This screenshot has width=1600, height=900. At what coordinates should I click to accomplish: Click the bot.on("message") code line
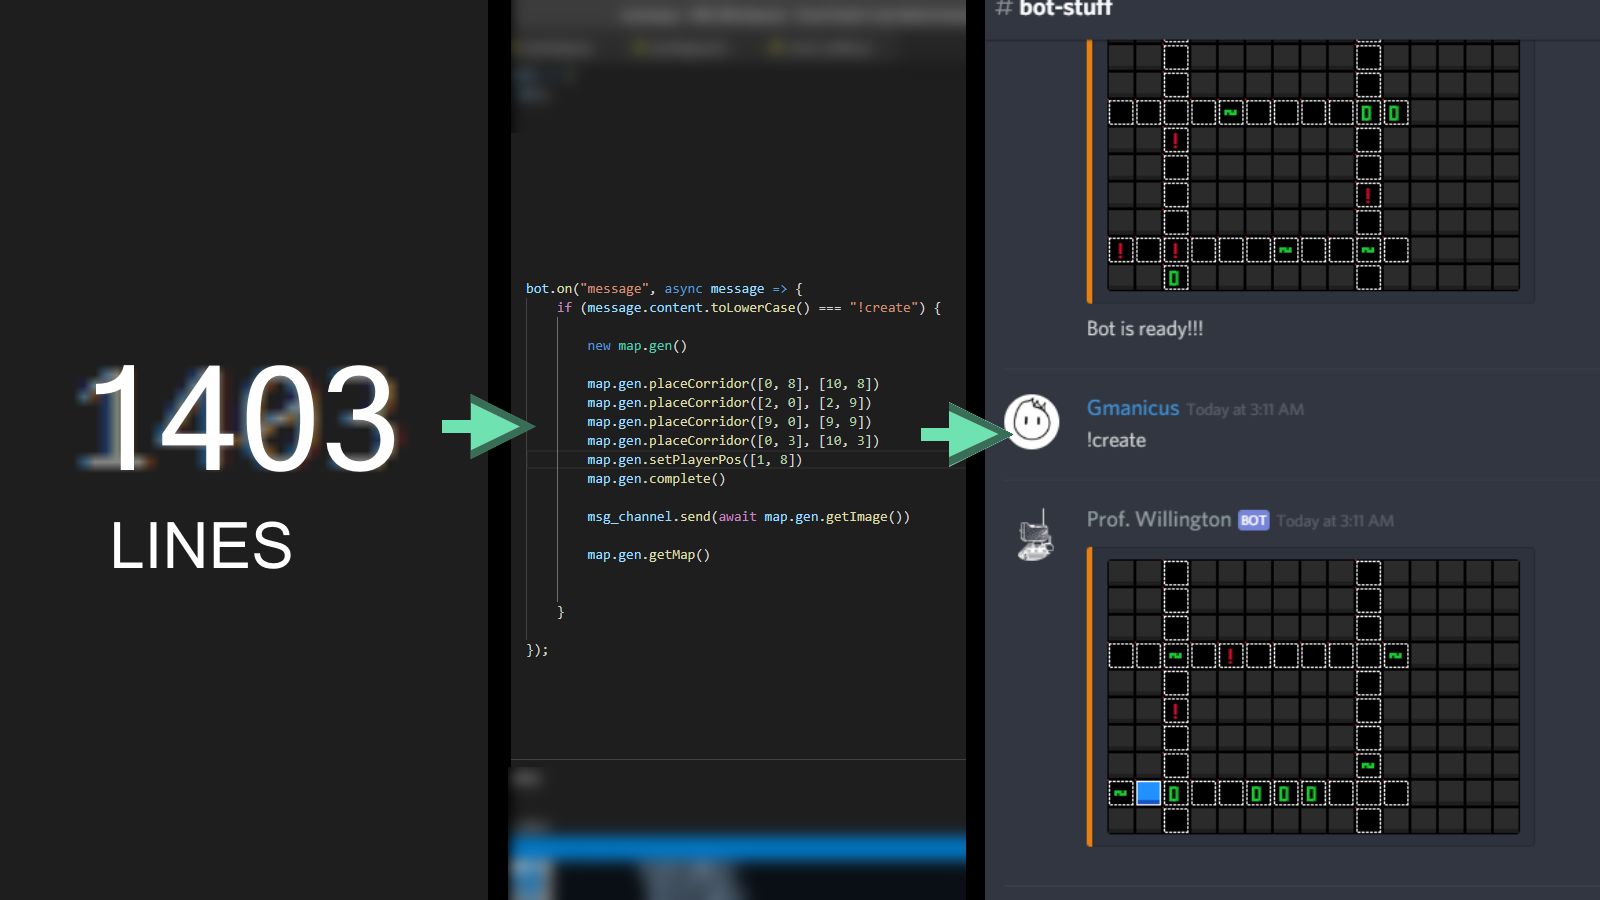pos(663,289)
